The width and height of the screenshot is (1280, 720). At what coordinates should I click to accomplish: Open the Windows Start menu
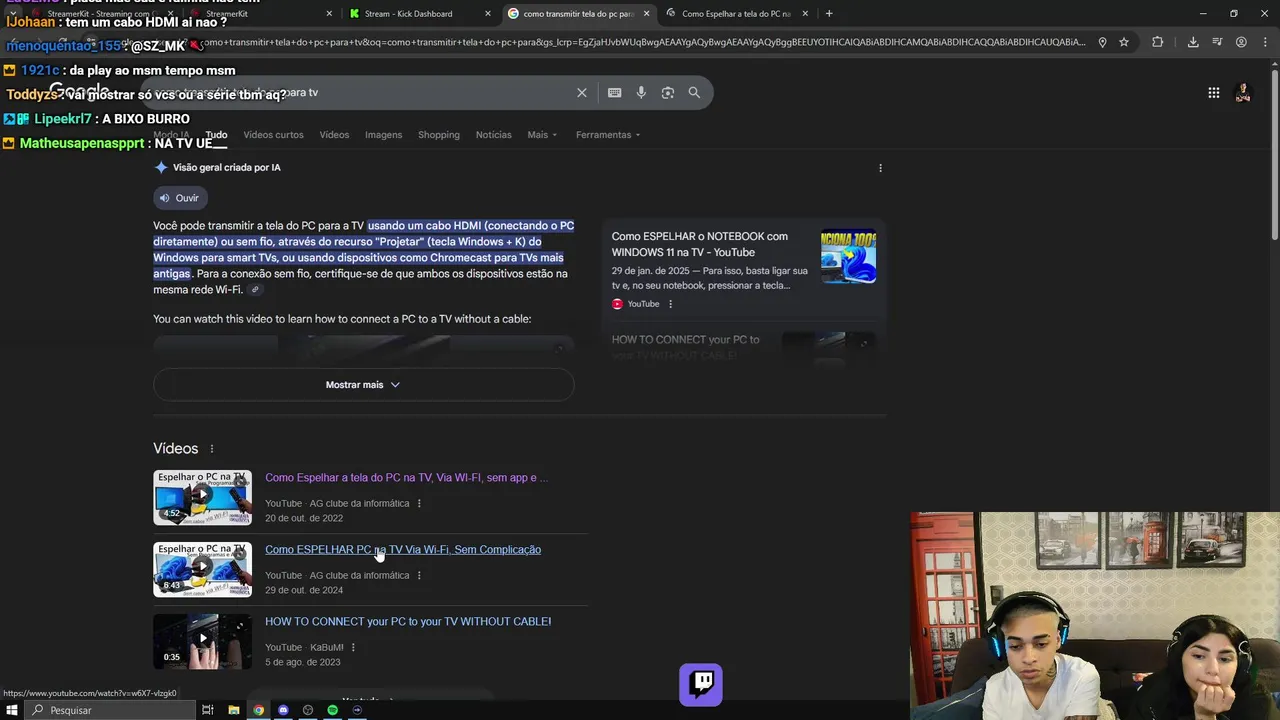click(x=12, y=710)
